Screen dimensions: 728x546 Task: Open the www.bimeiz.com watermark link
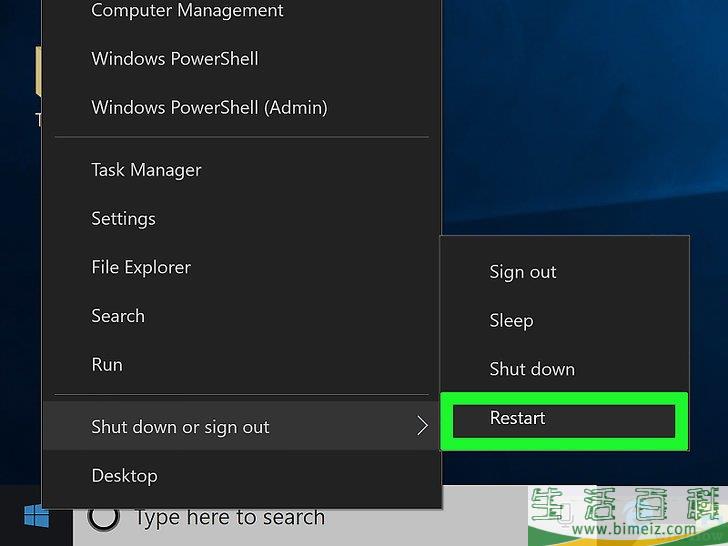(x=634, y=528)
